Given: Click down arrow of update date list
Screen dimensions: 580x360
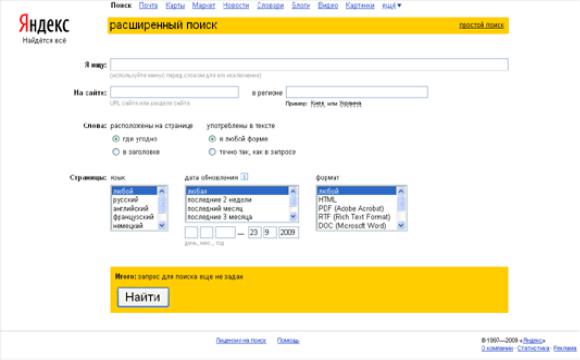Looking at the screenshot, I should point(293,216).
